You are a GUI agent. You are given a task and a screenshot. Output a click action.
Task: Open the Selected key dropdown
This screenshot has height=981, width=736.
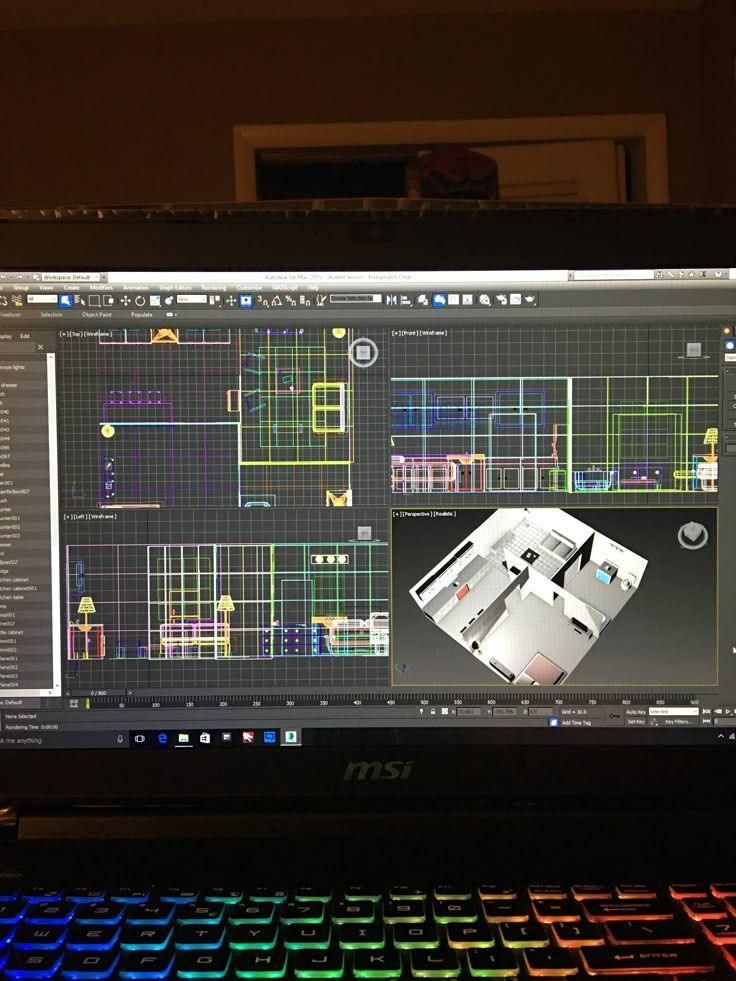coord(673,711)
